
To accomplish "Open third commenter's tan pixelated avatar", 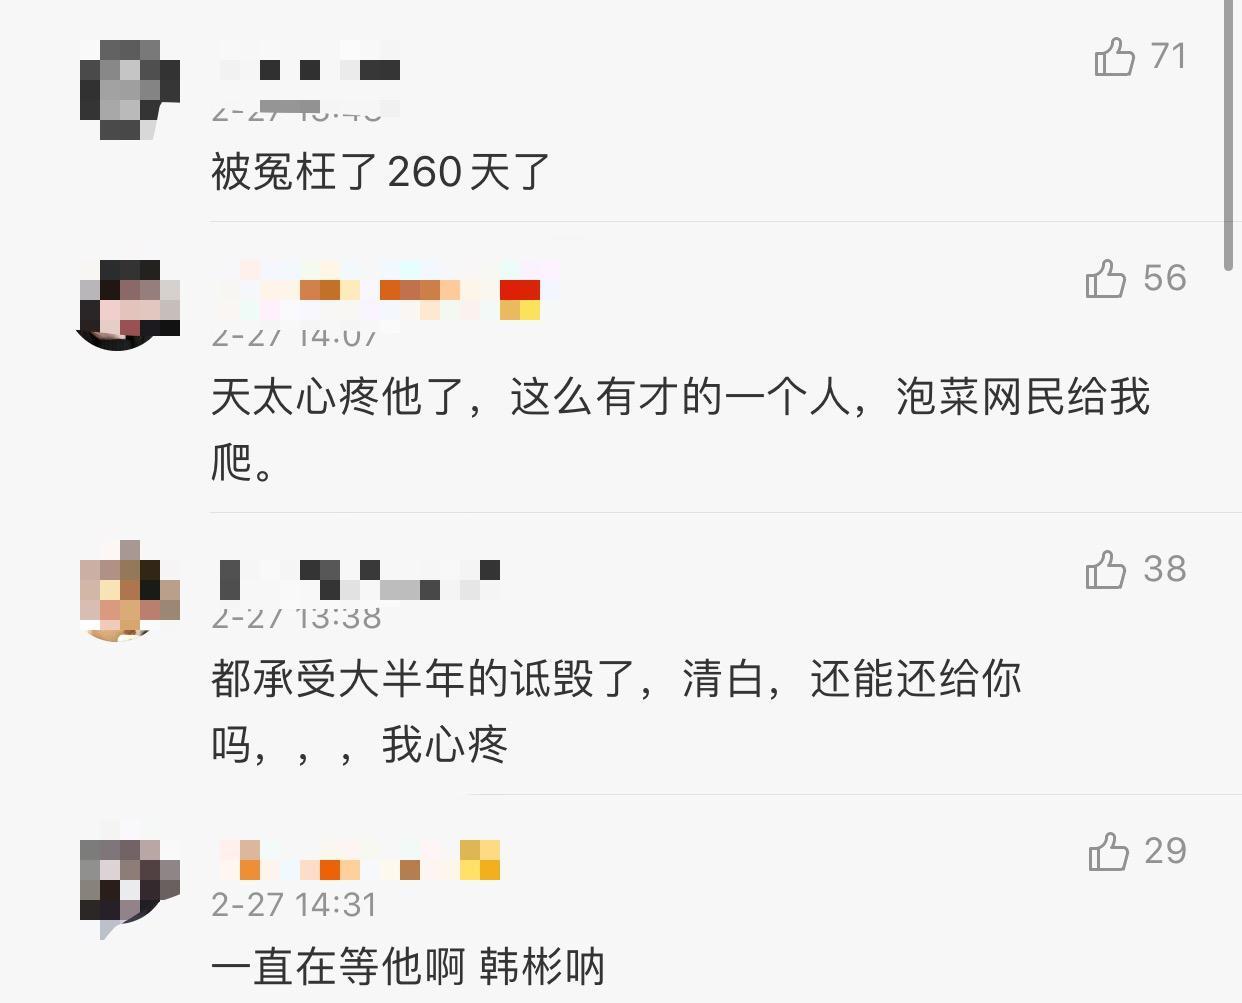I will click(x=130, y=590).
